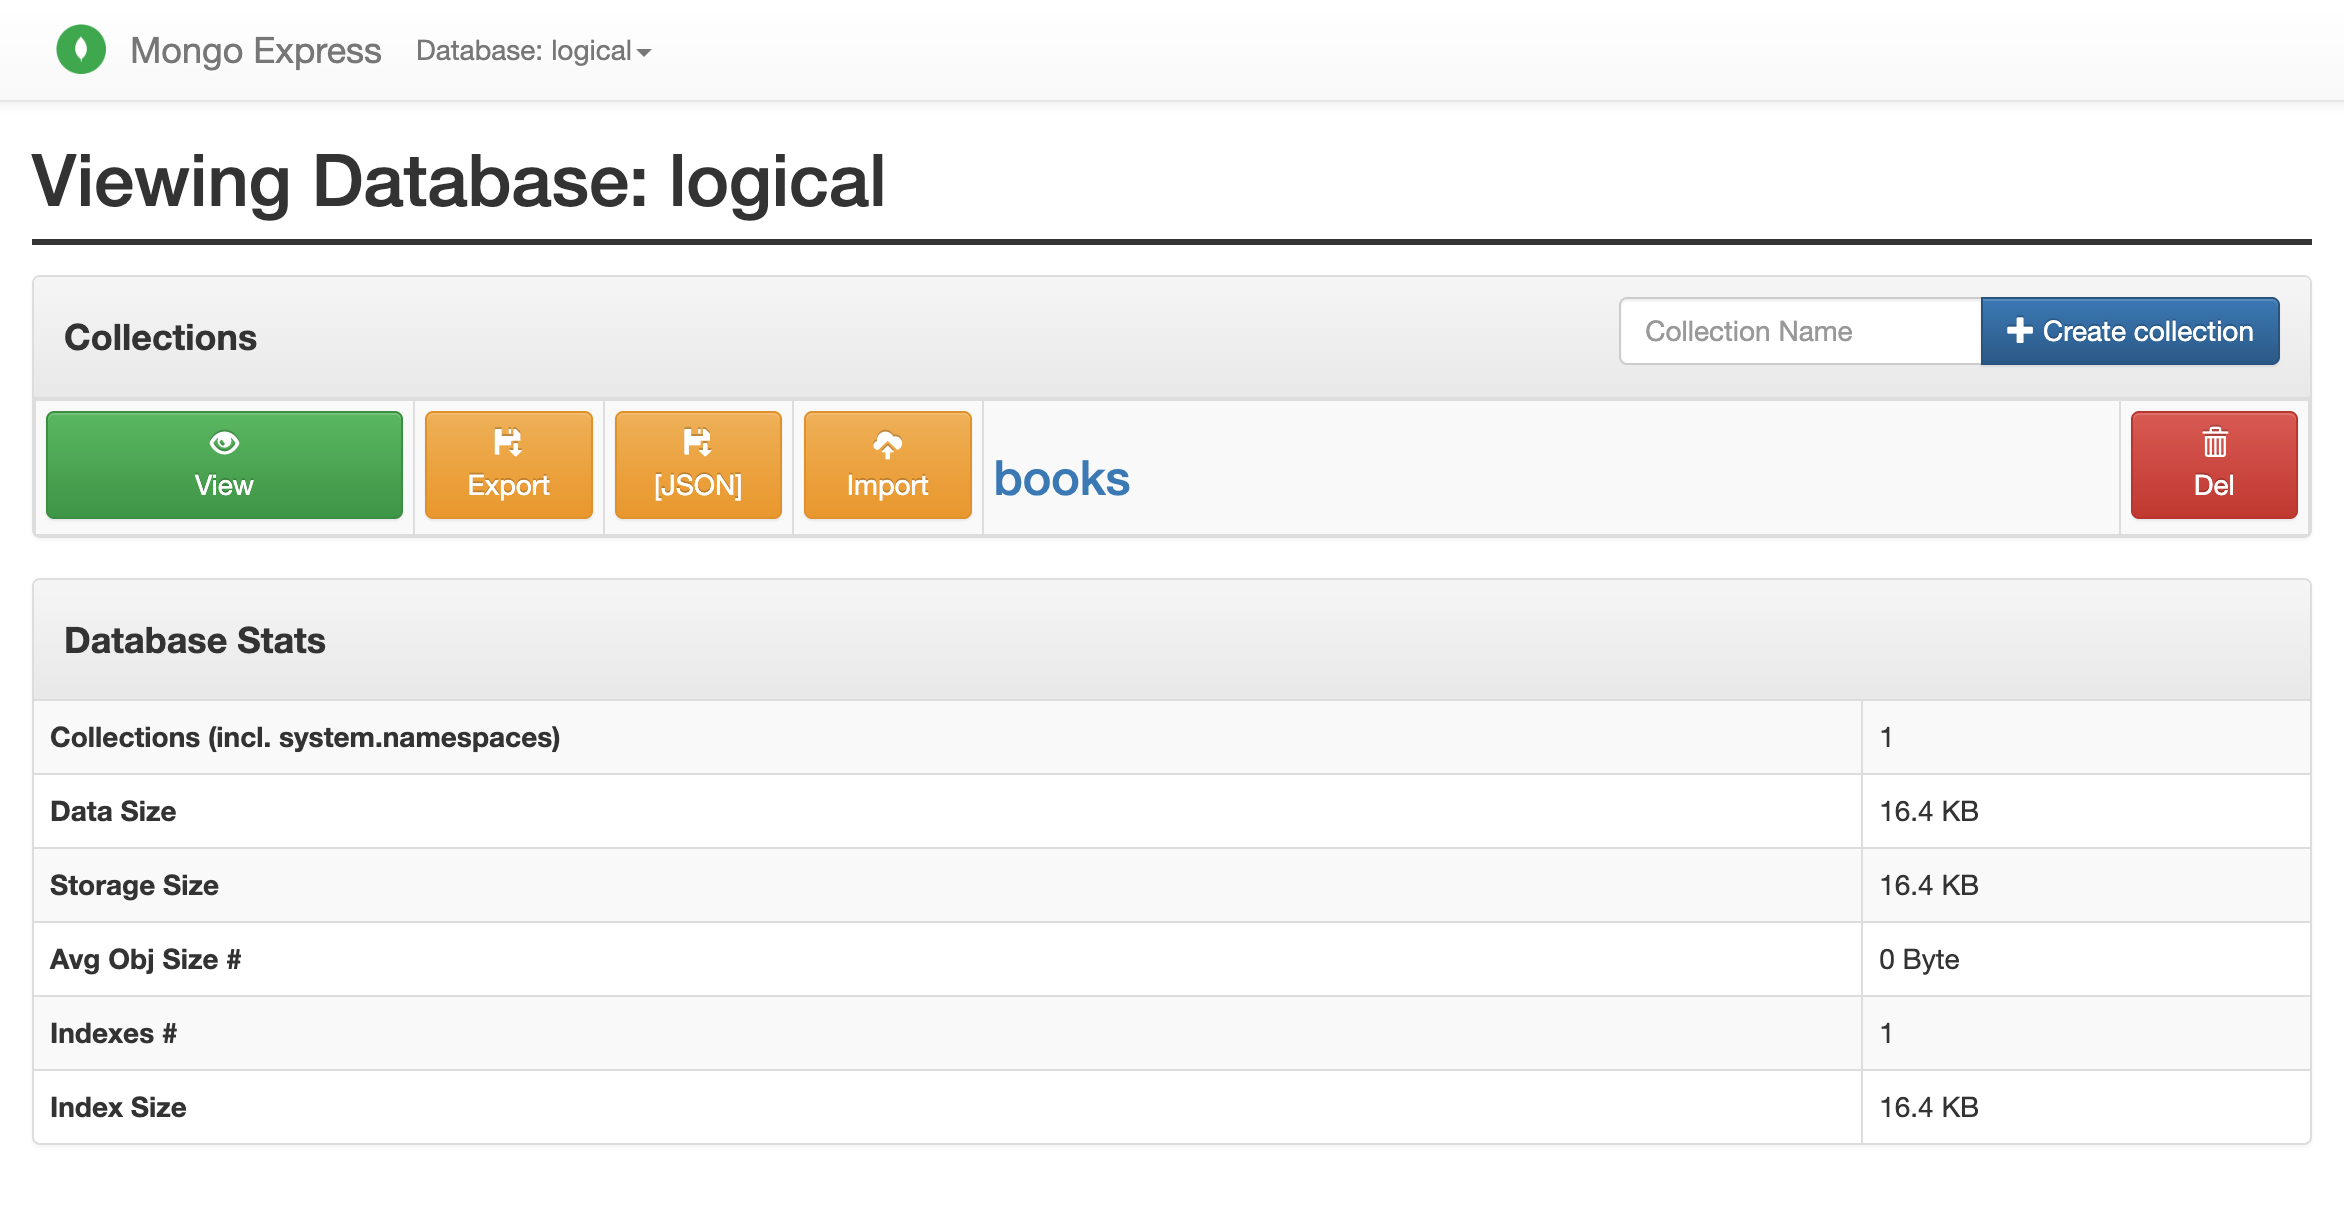The height and width of the screenshot is (1210, 2344).
Task: Click the save icon on Export button
Action: click(508, 442)
